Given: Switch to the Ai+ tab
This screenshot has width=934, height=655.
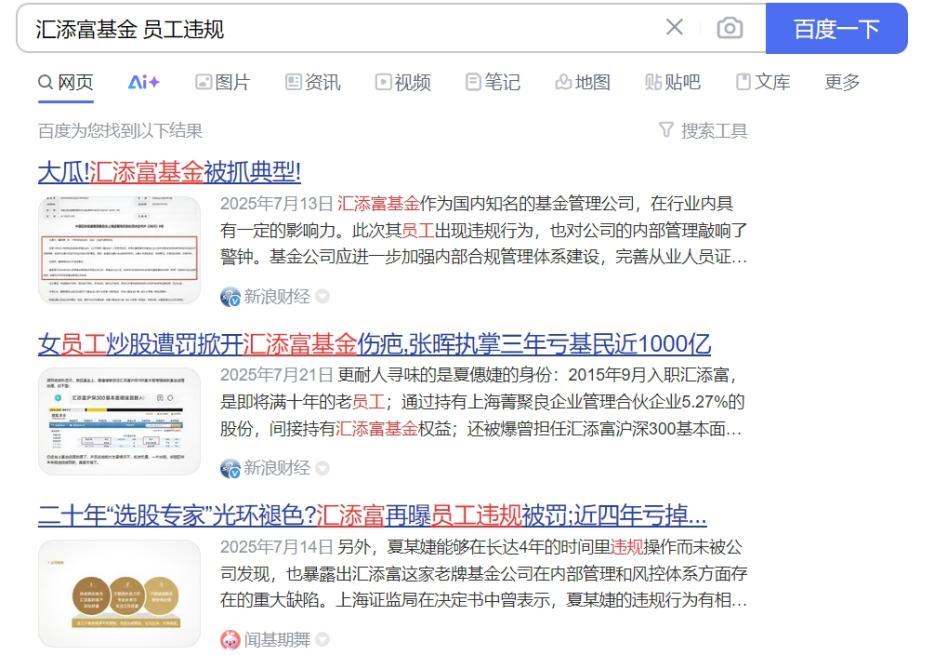Looking at the screenshot, I should (144, 83).
